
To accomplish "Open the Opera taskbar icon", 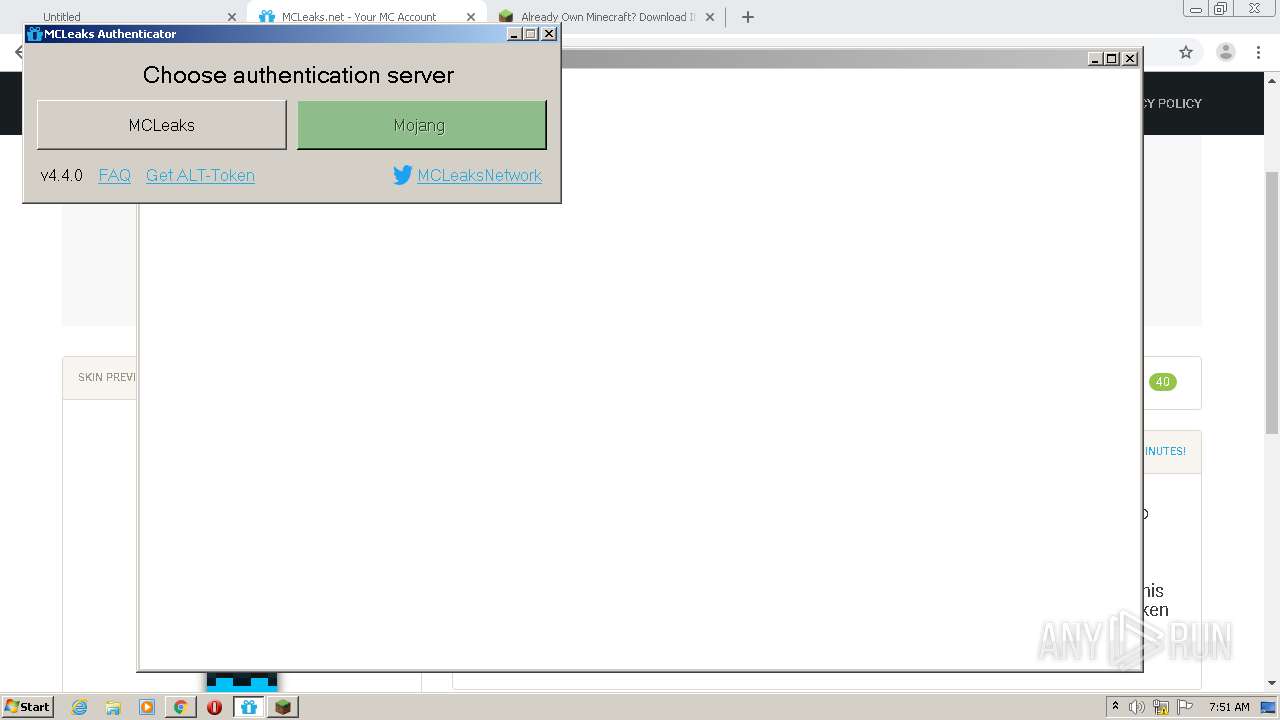I will pyautogui.click(x=214, y=707).
